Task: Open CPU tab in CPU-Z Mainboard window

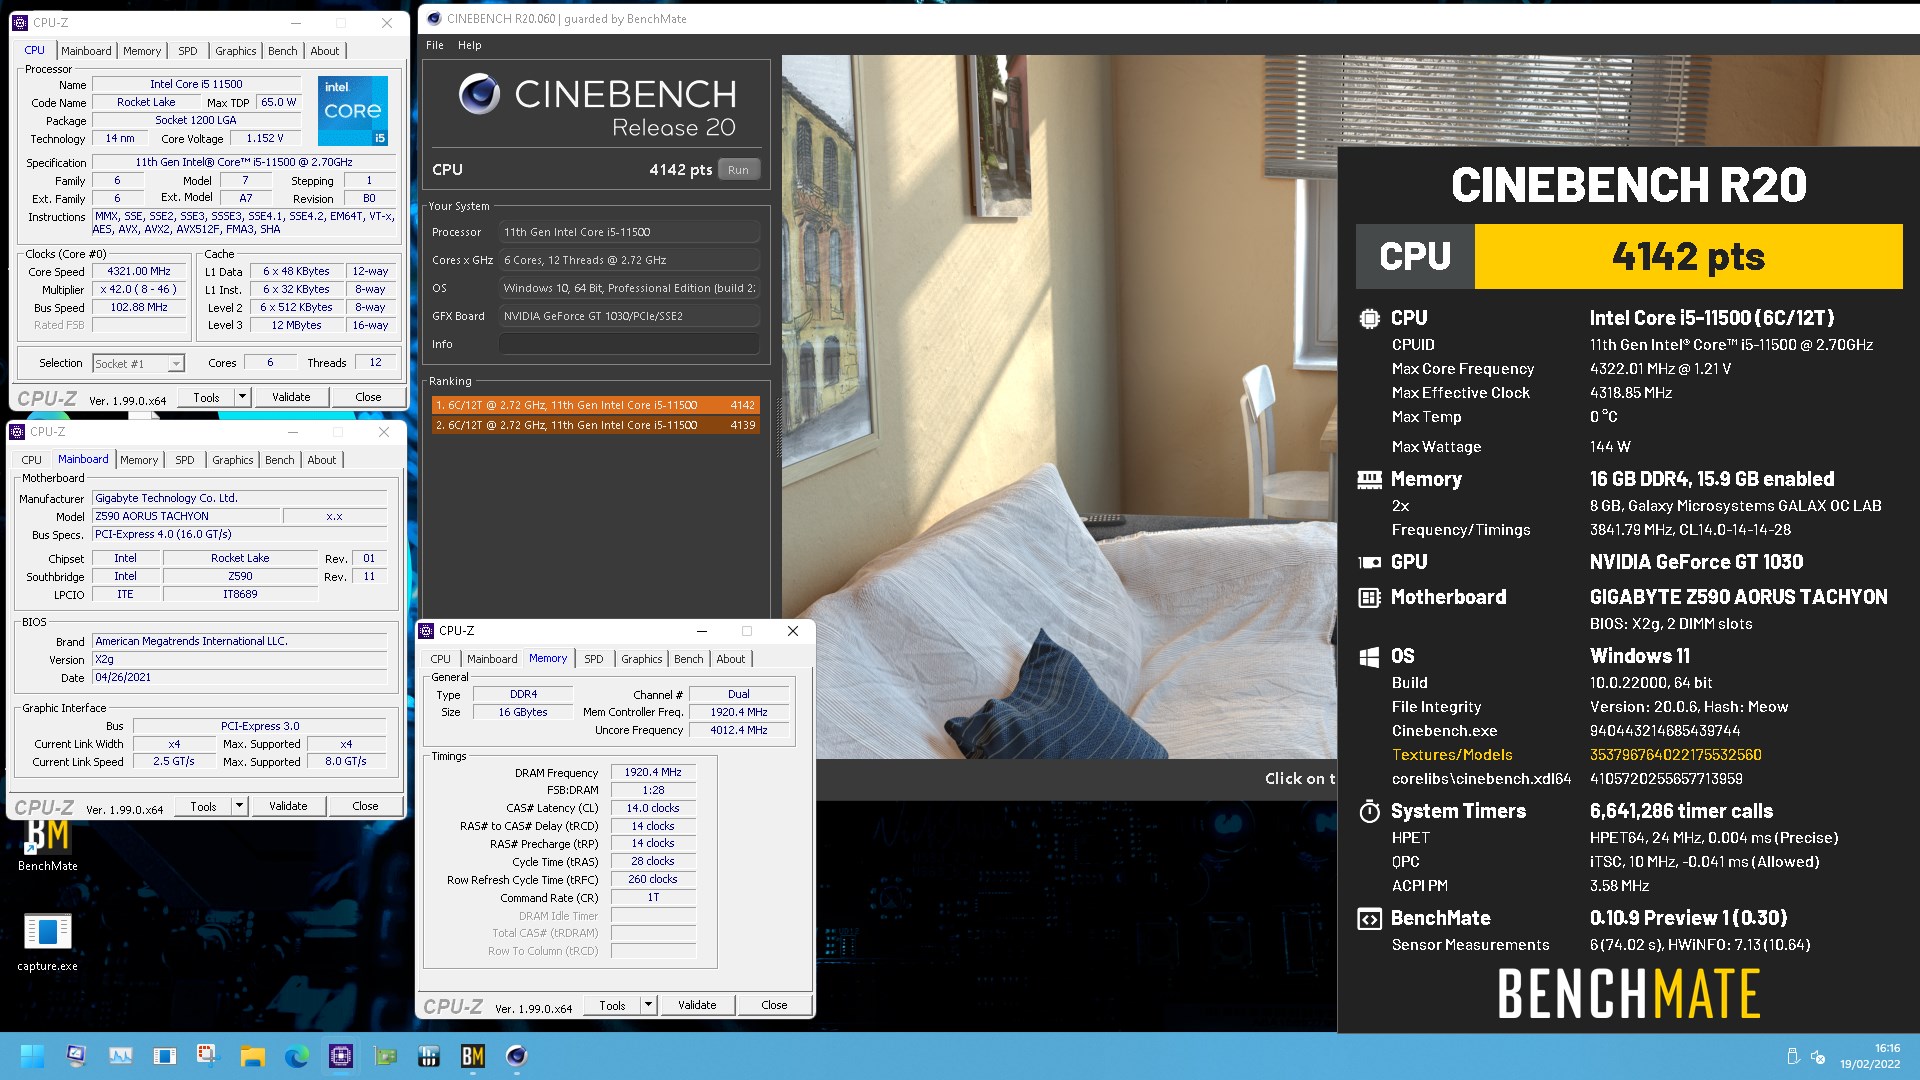Action: click(x=32, y=460)
